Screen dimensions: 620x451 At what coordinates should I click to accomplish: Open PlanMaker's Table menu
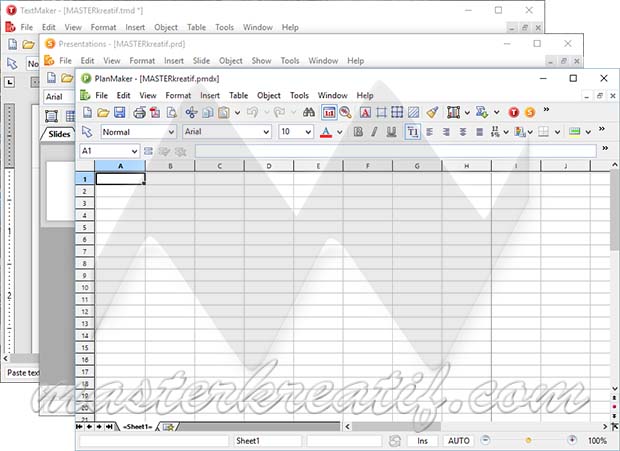coord(238,95)
